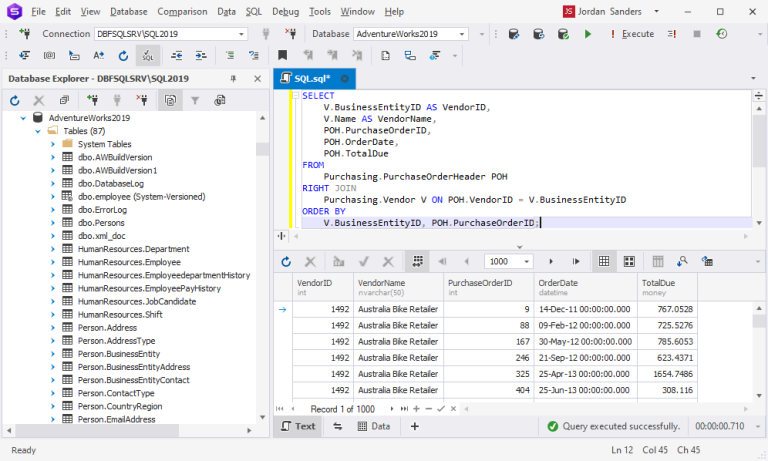Refresh the Database Explorer tree
The width and height of the screenshot is (768, 461).
[x=15, y=100]
